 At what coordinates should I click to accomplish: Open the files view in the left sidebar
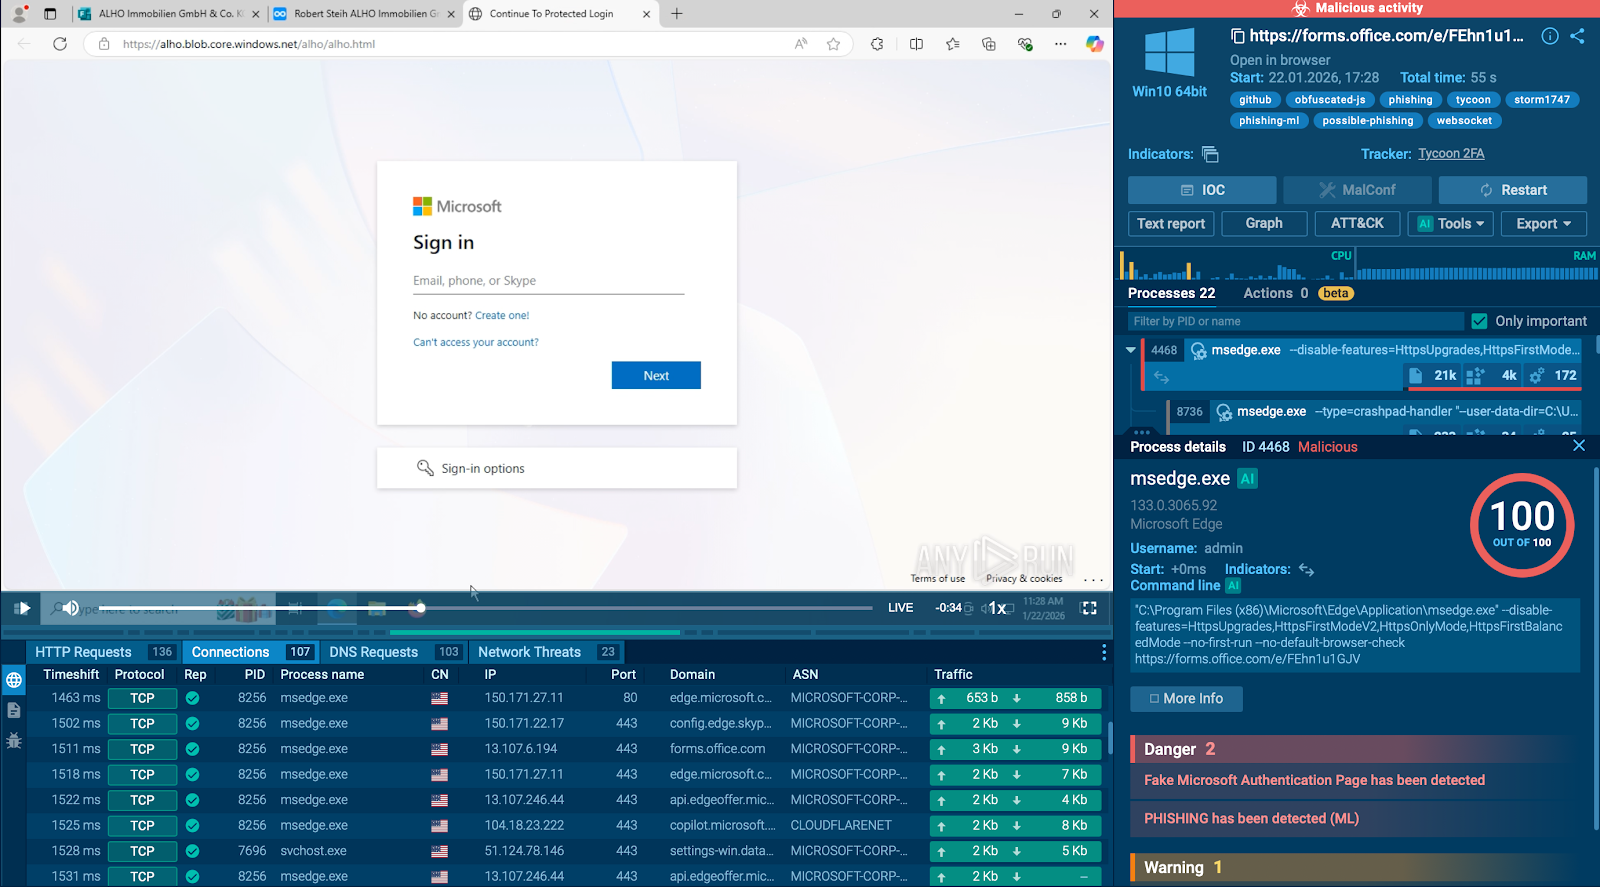14,710
